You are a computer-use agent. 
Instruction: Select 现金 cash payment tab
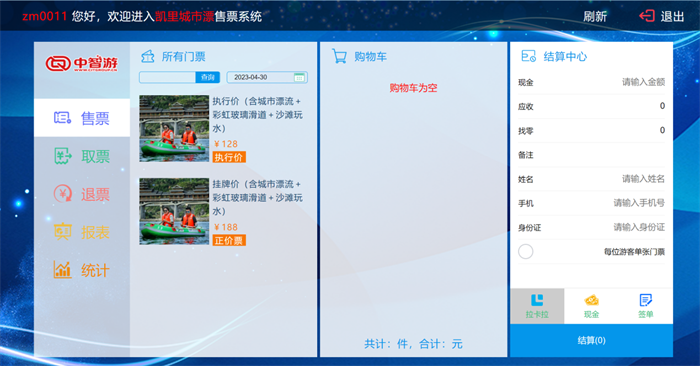click(x=591, y=306)
